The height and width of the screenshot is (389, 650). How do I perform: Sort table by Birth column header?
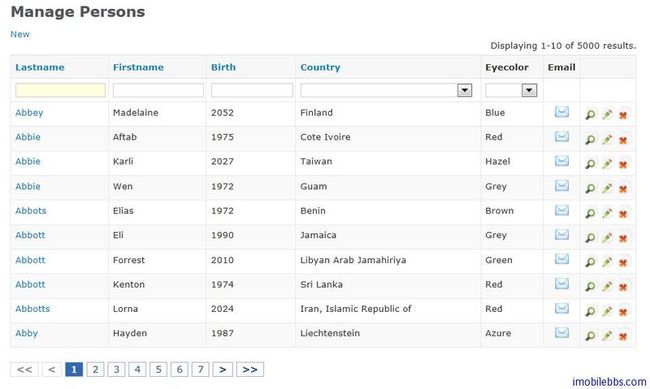(223, 67)
